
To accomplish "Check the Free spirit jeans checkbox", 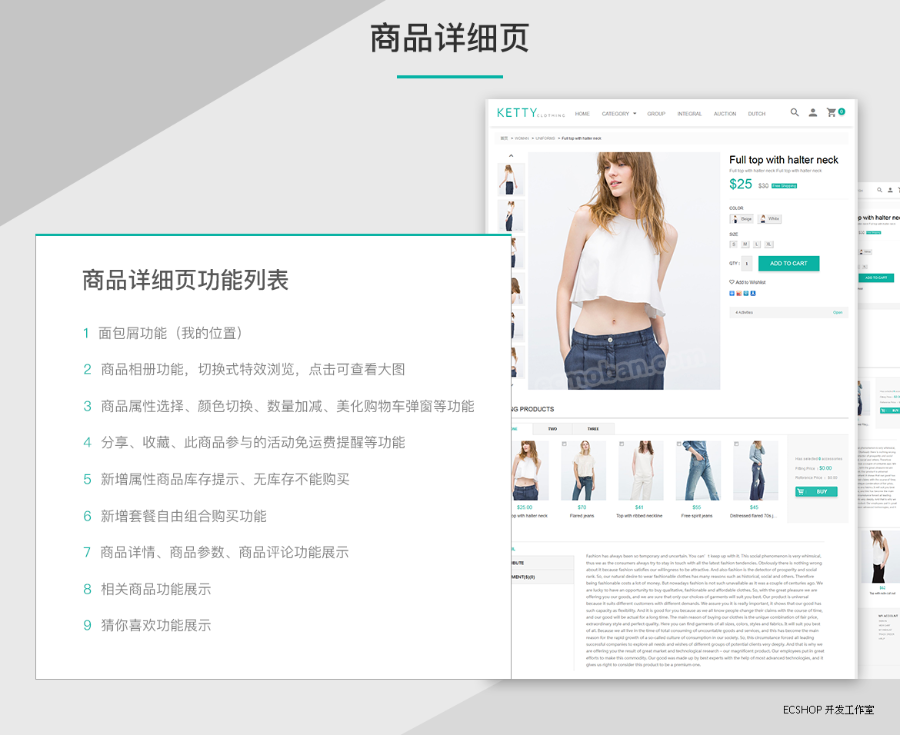I will click(679, 441).
